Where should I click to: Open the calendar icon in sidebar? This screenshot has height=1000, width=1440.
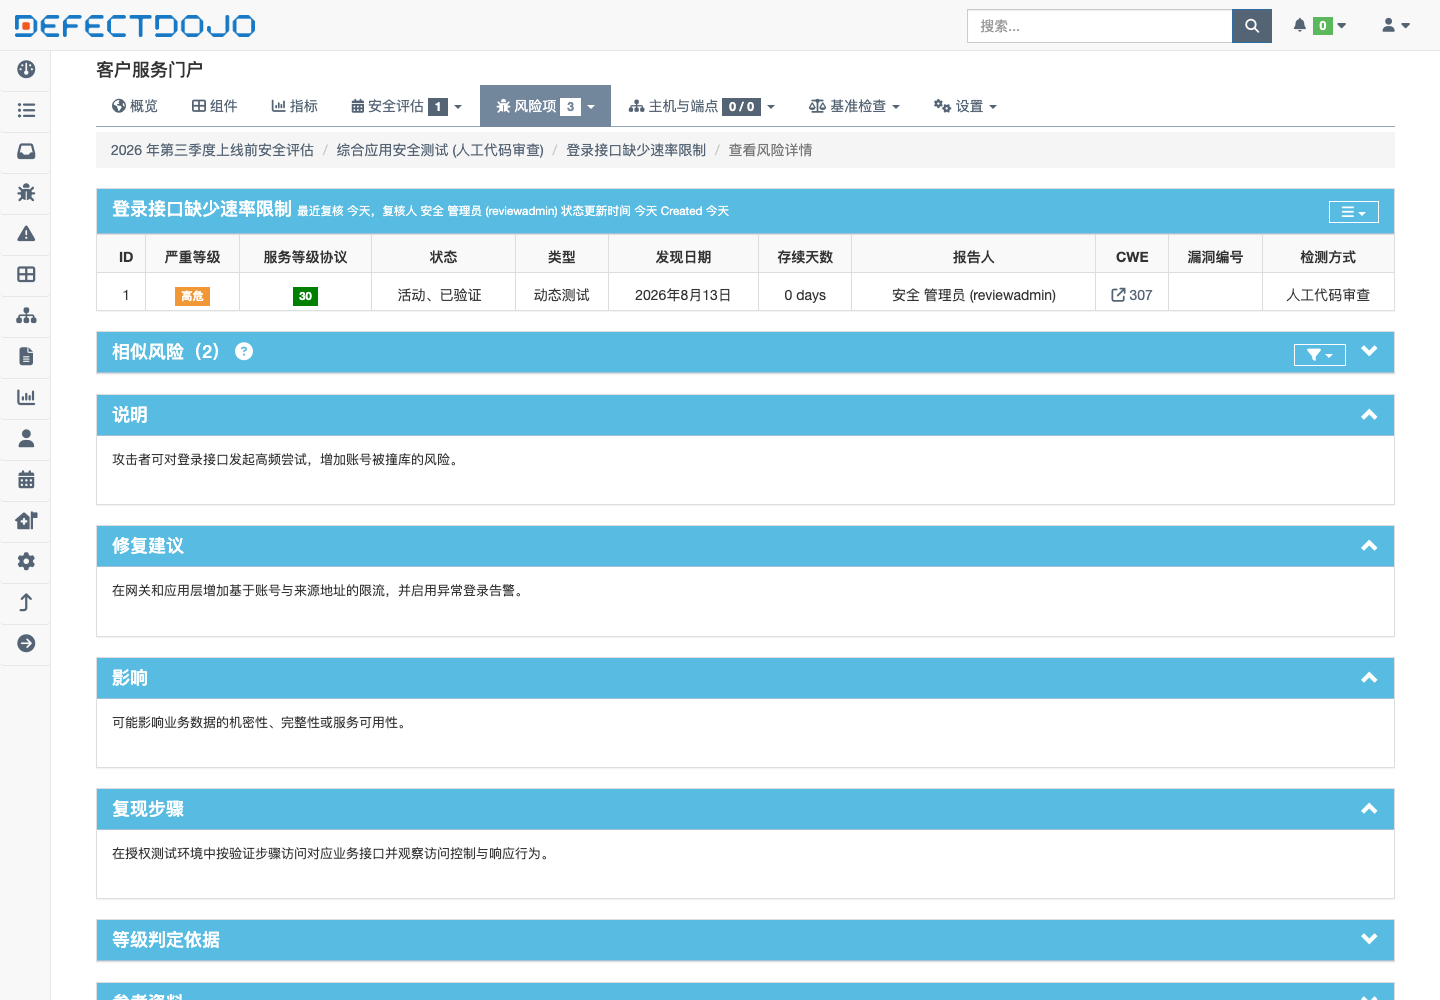[x=26, y=479]
